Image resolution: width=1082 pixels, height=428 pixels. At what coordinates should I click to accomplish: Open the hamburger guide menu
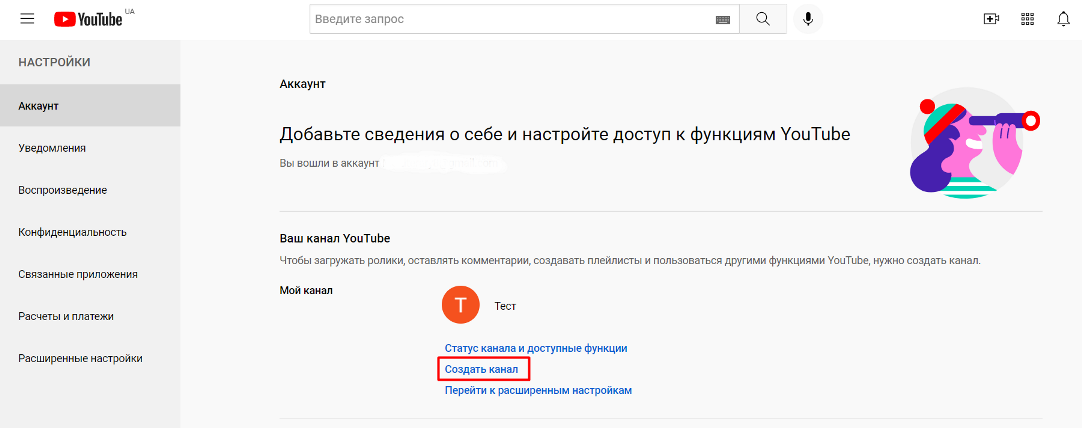tap(28, 19)
